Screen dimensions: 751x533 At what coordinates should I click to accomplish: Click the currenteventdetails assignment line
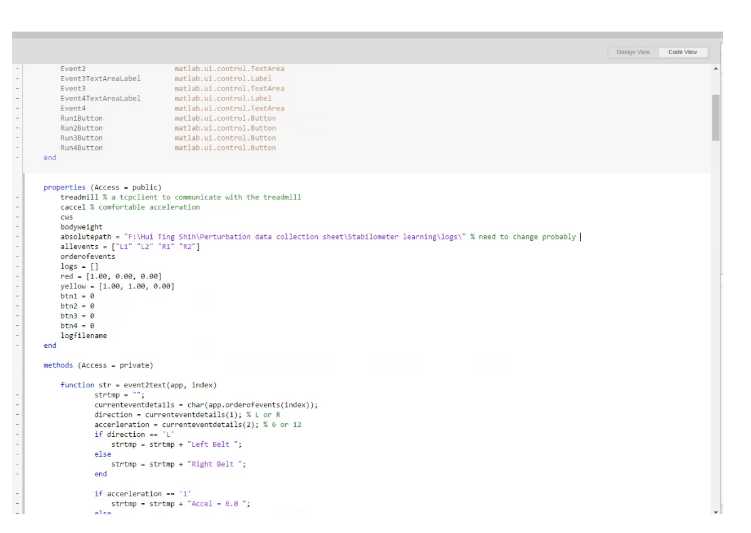click(206, 405)
